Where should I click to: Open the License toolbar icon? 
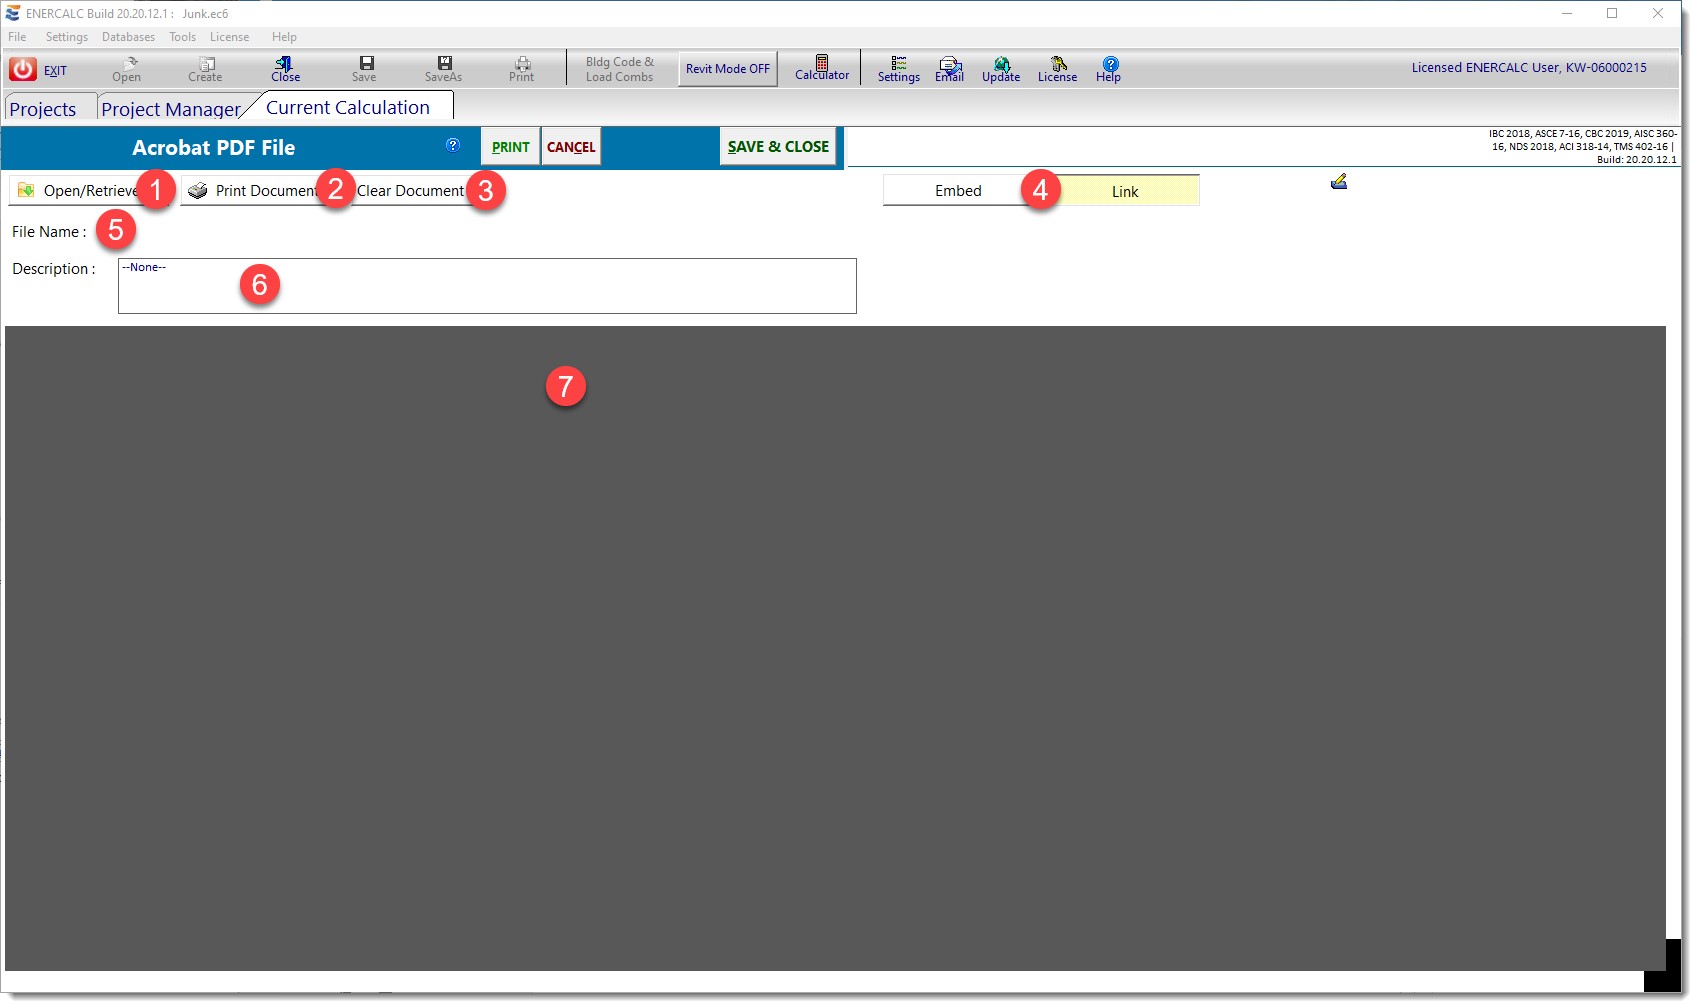pos(1057,68)
